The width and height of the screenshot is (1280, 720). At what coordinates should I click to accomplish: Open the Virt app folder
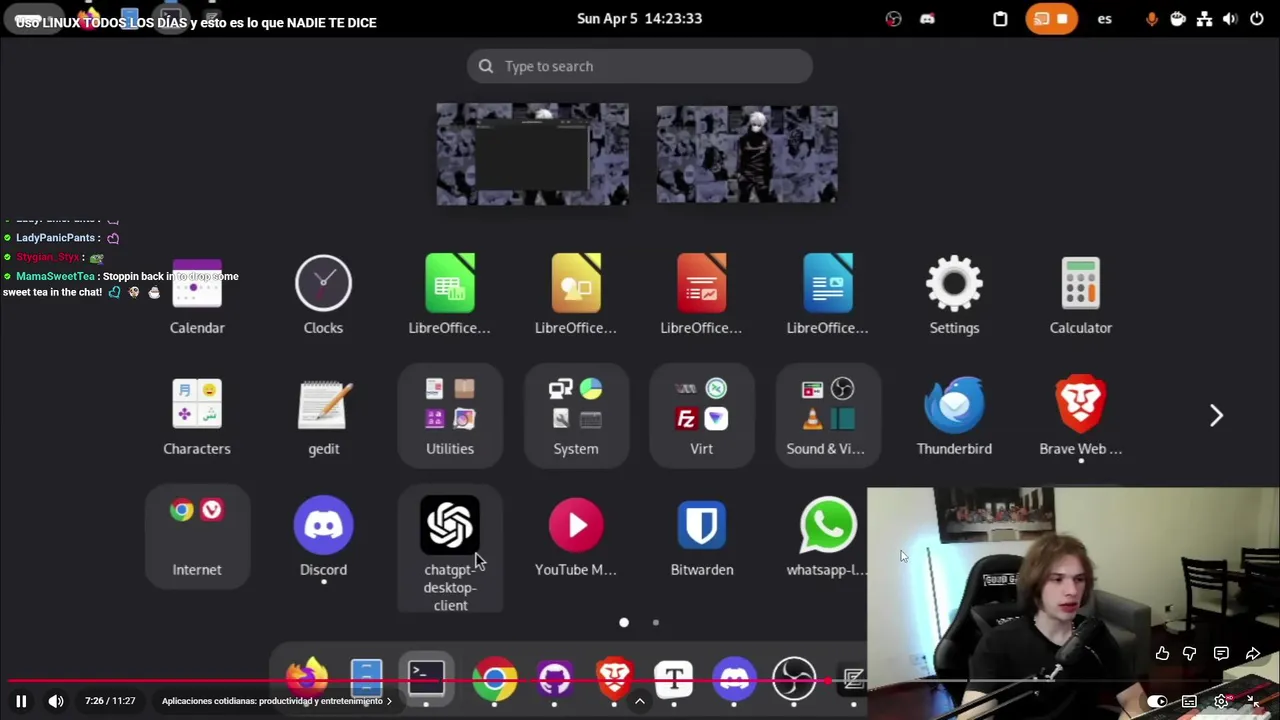pos(701,416)
